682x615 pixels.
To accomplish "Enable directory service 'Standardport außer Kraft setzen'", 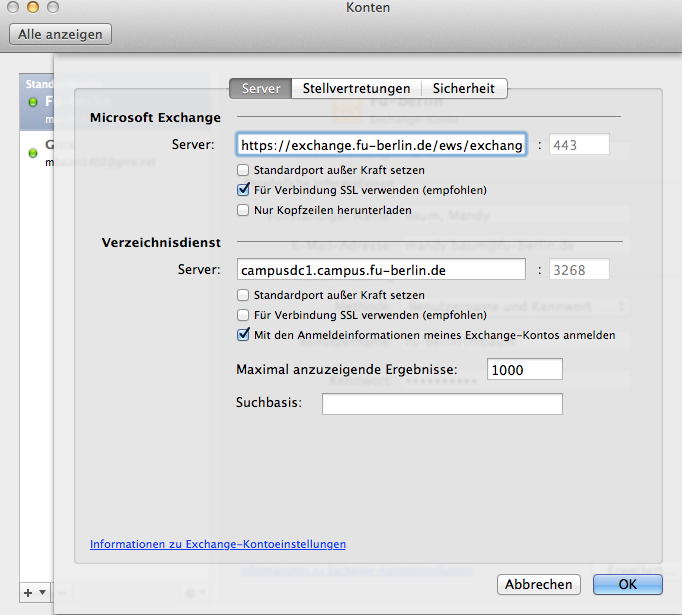I will pos(242,295).
